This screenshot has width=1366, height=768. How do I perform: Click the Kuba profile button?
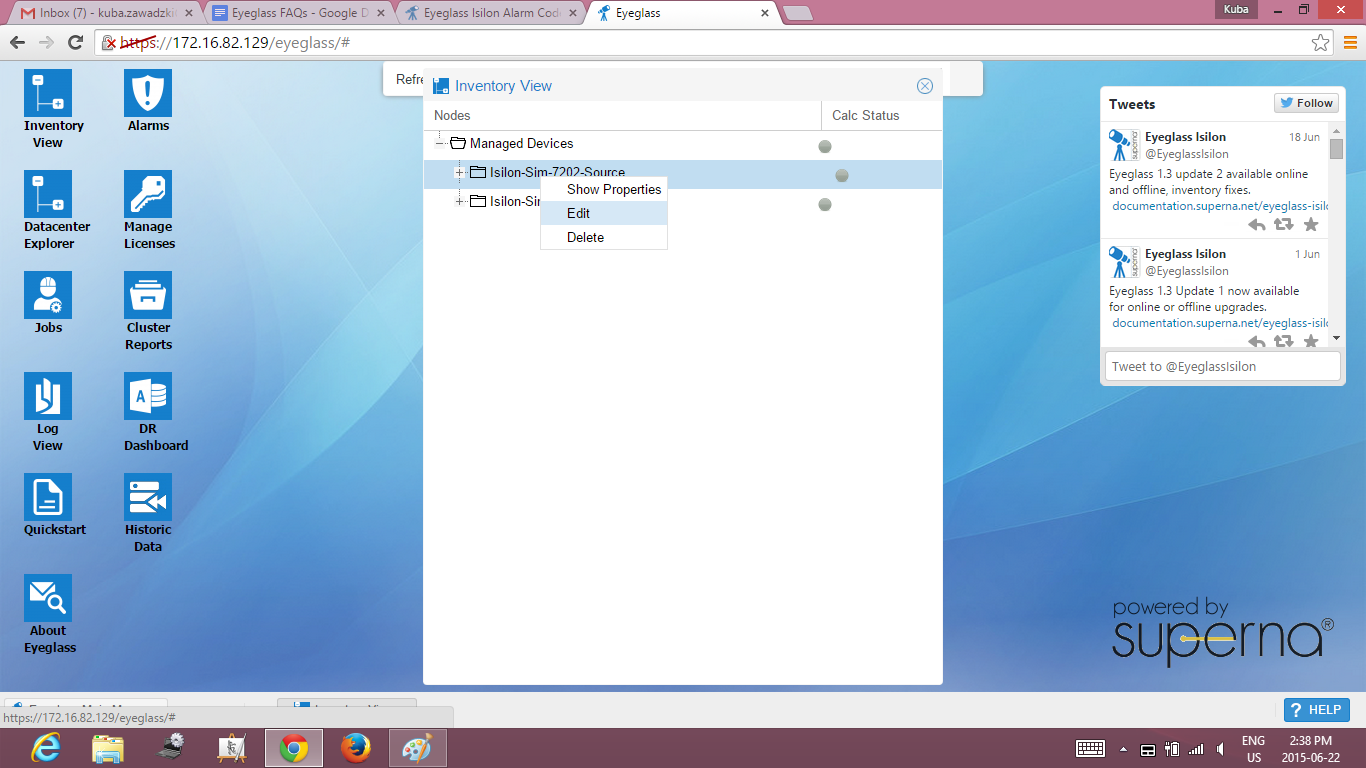pos(1234,9)
